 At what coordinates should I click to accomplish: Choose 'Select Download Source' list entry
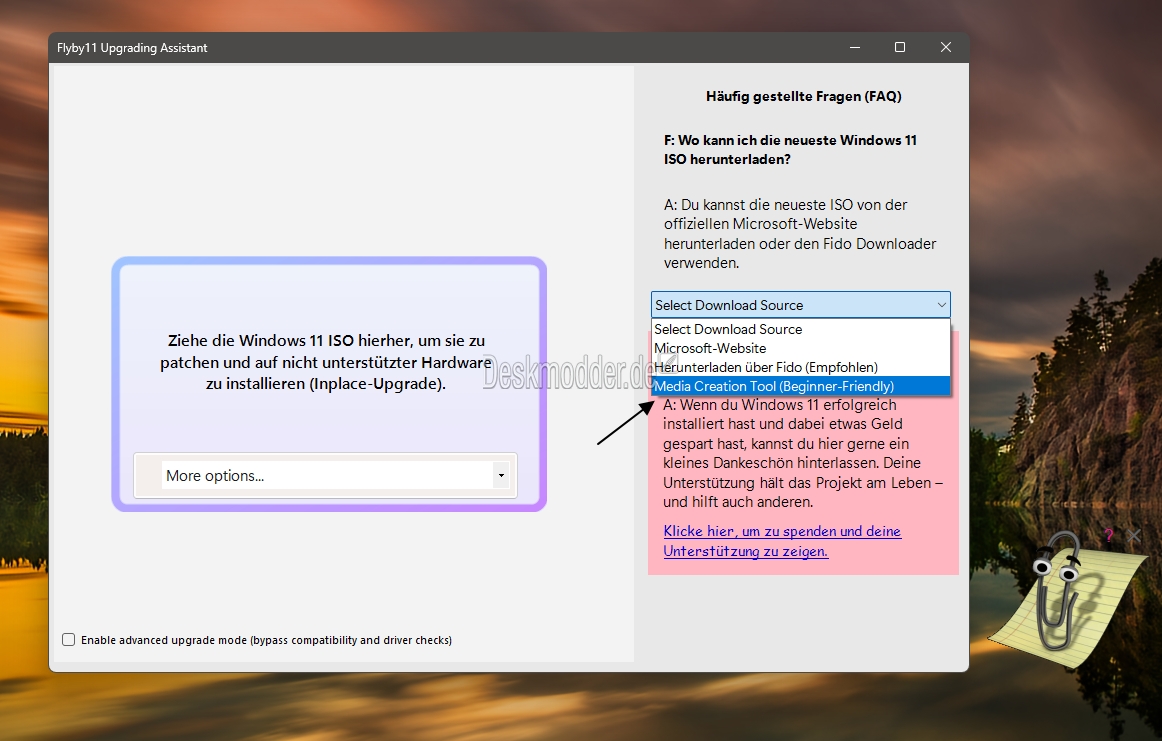(x=800, y=329)
